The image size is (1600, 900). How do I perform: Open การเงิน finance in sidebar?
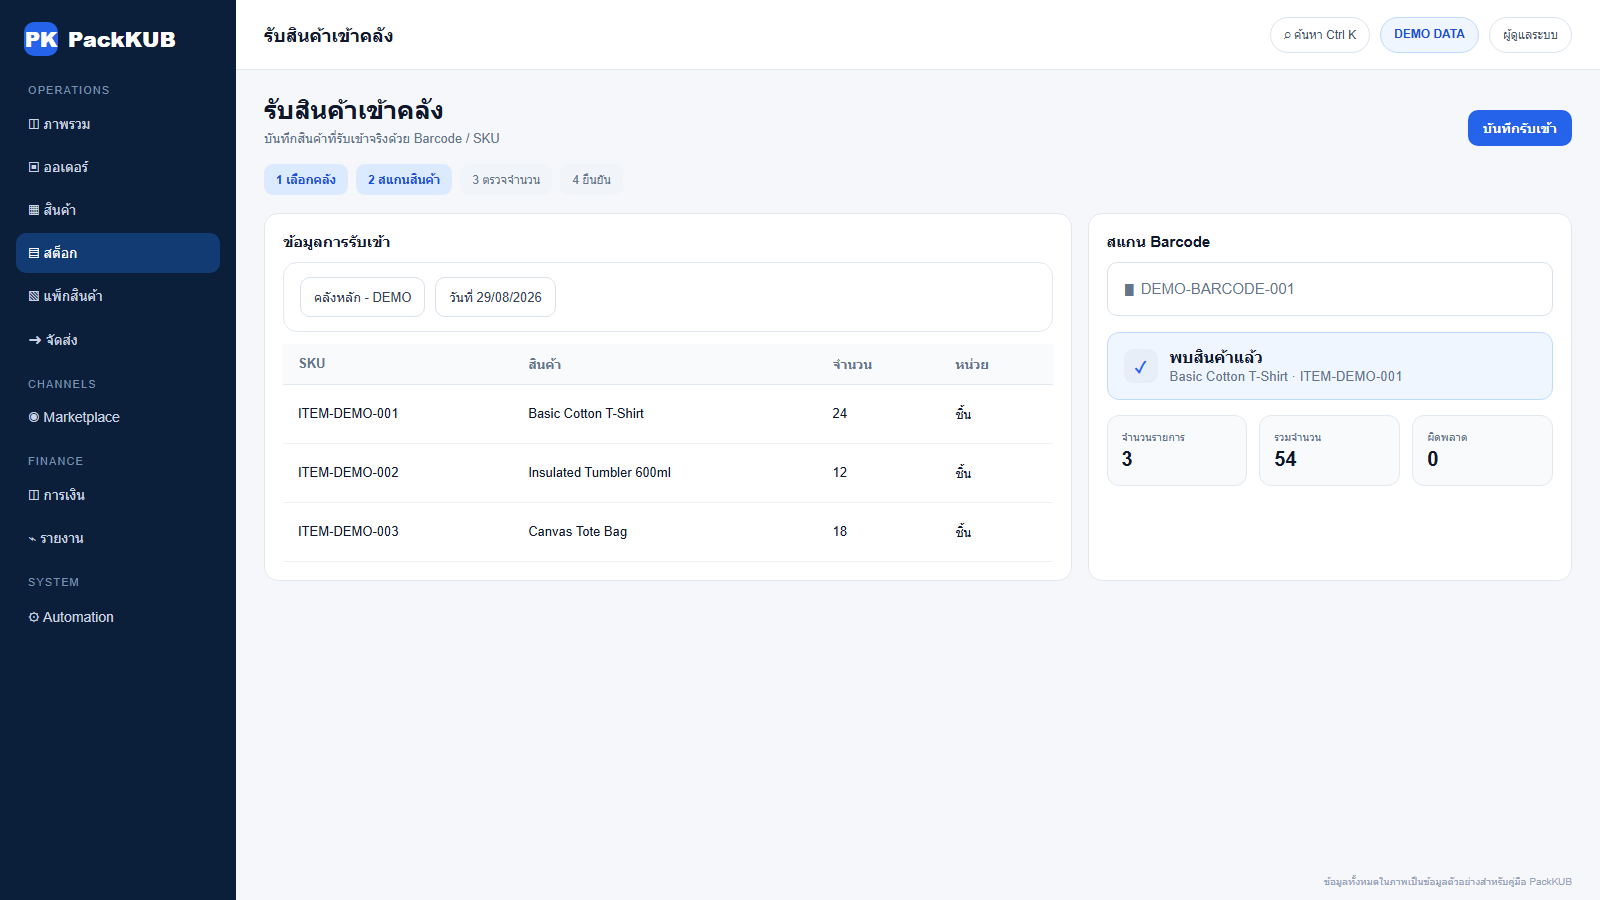(x=118, y=495)
